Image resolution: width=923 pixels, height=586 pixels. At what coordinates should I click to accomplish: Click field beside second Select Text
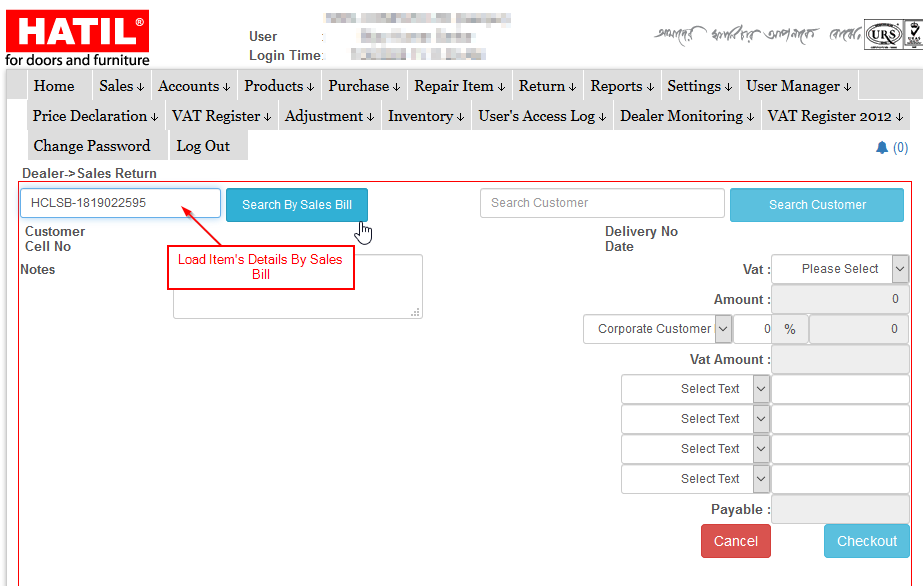tap(840, 419)
